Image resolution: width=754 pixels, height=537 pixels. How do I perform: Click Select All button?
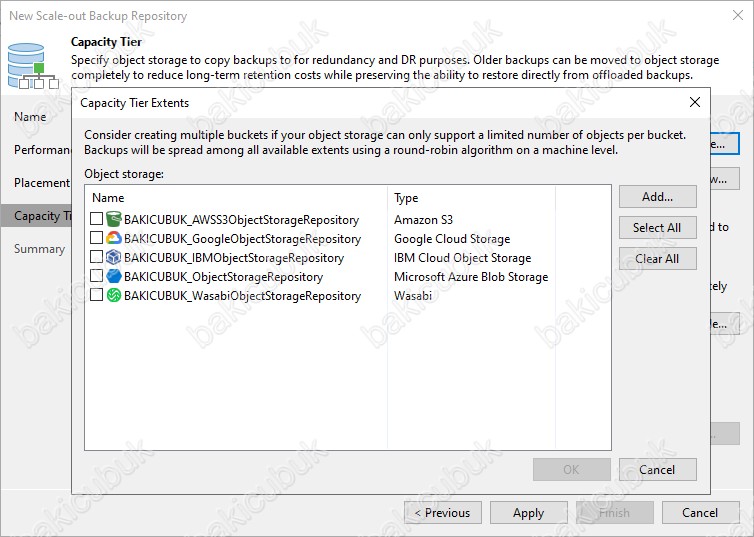click(657, 227)
